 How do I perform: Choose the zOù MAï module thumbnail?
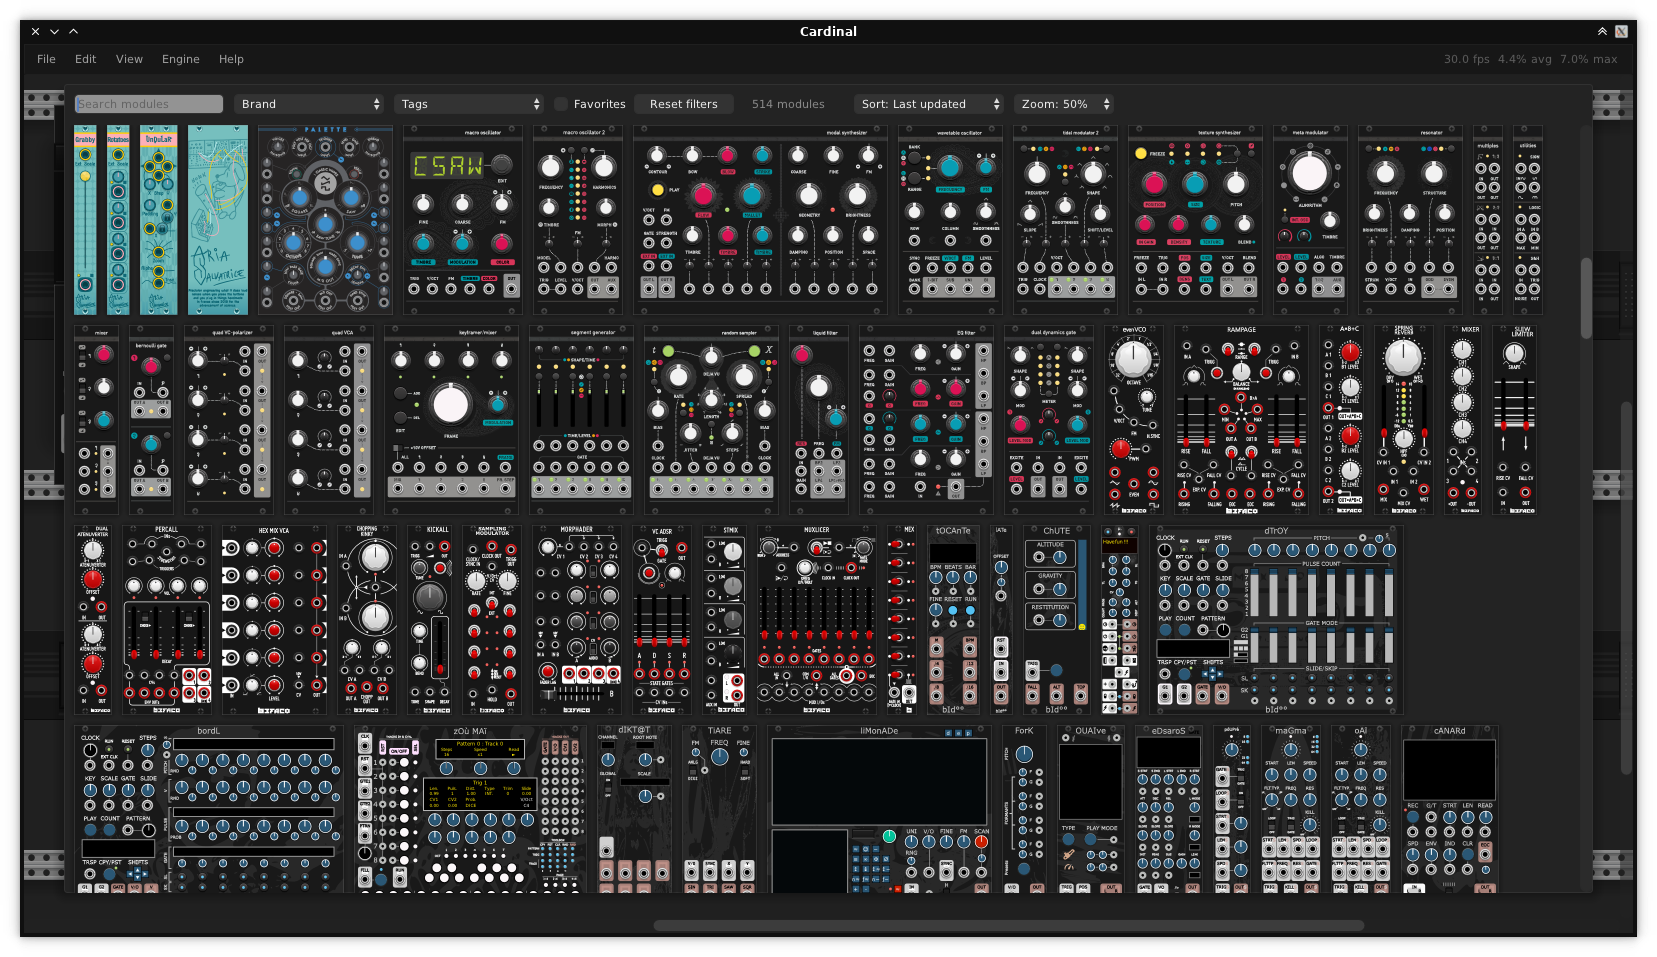[470, 812]
